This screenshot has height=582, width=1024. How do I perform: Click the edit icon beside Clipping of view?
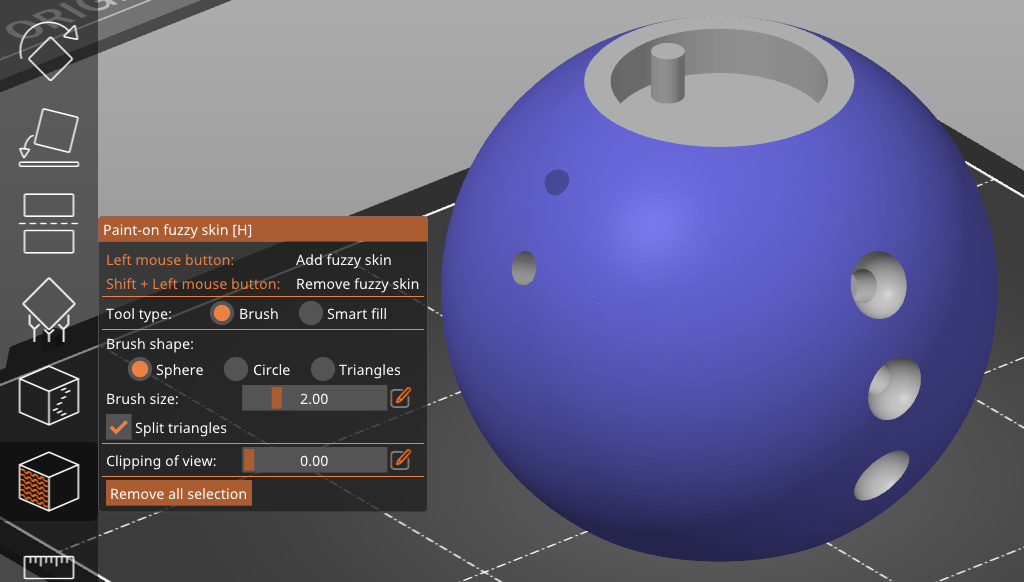pos(401,460)
